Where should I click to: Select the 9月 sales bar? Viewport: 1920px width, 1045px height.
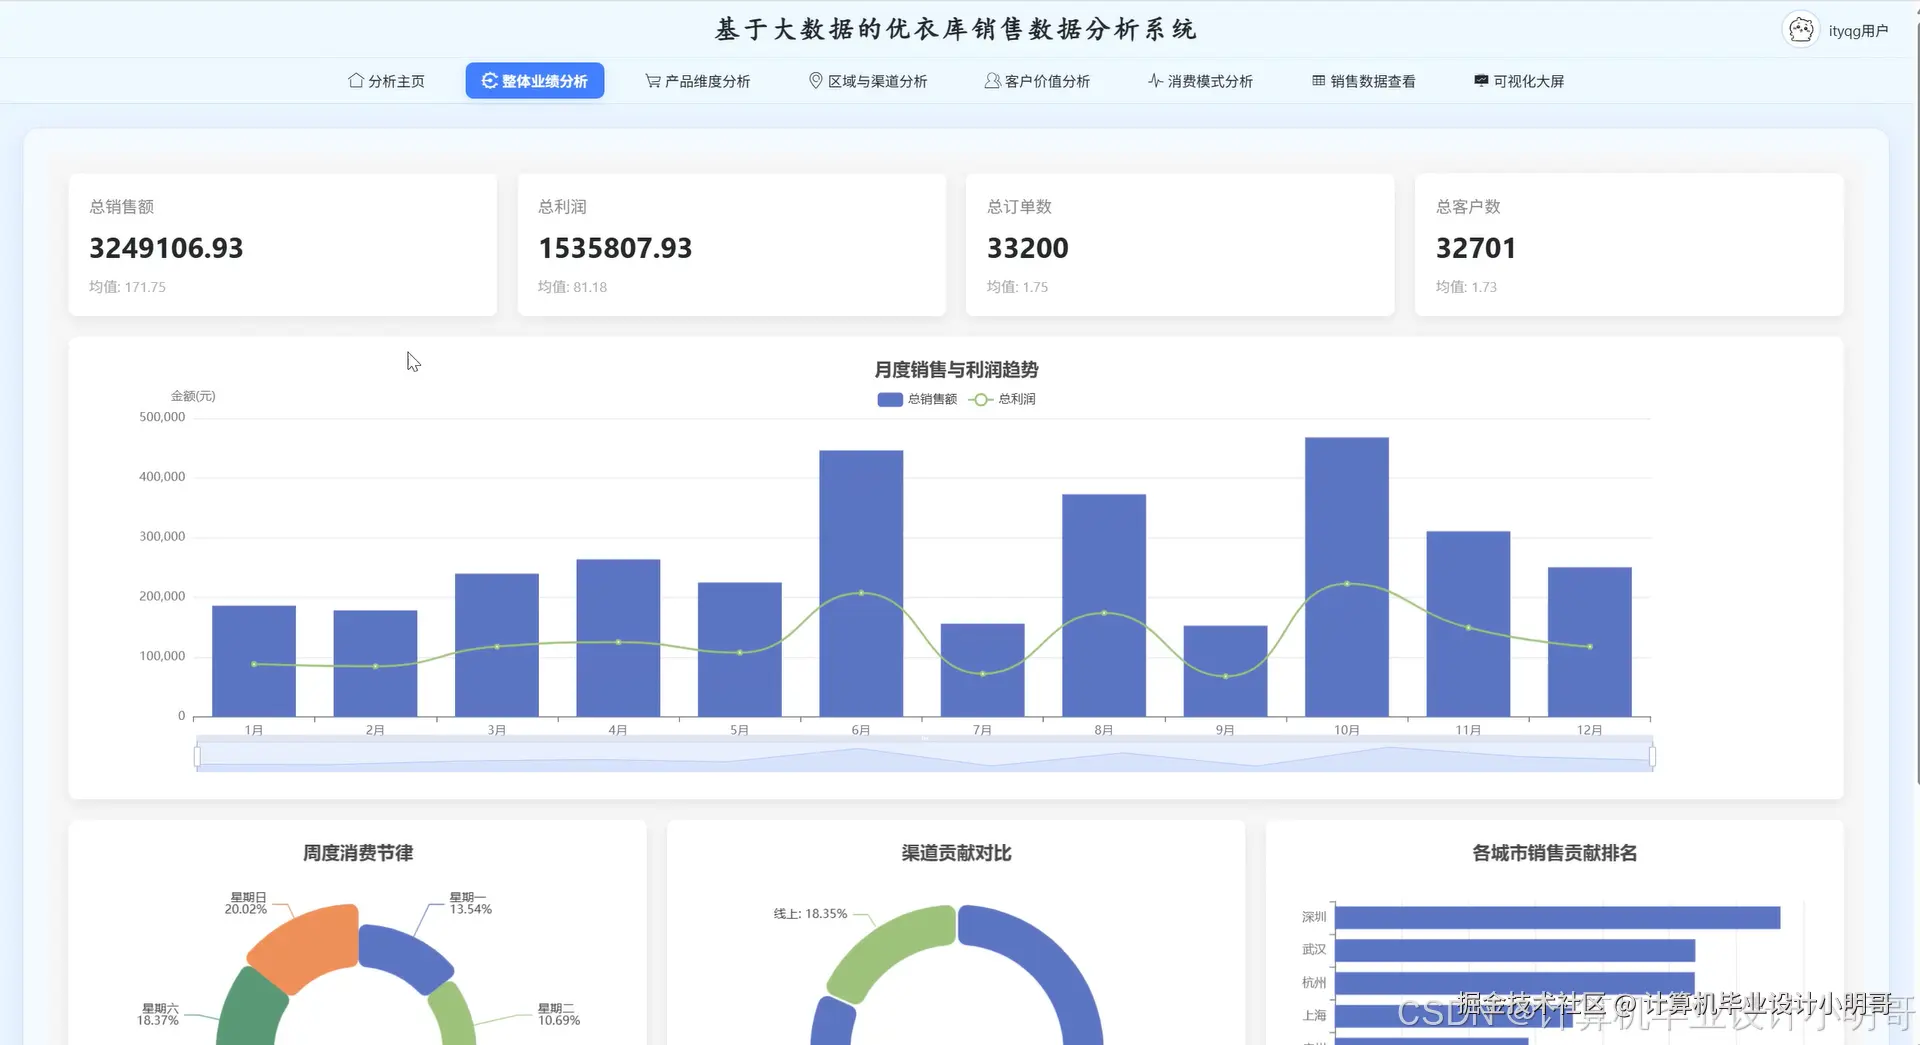[x=1225, y=671]
